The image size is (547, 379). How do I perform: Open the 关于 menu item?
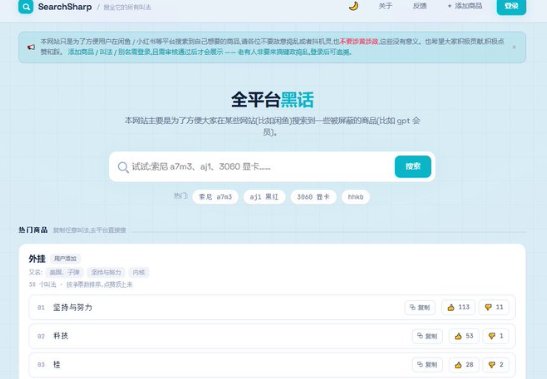coord(385,6)
